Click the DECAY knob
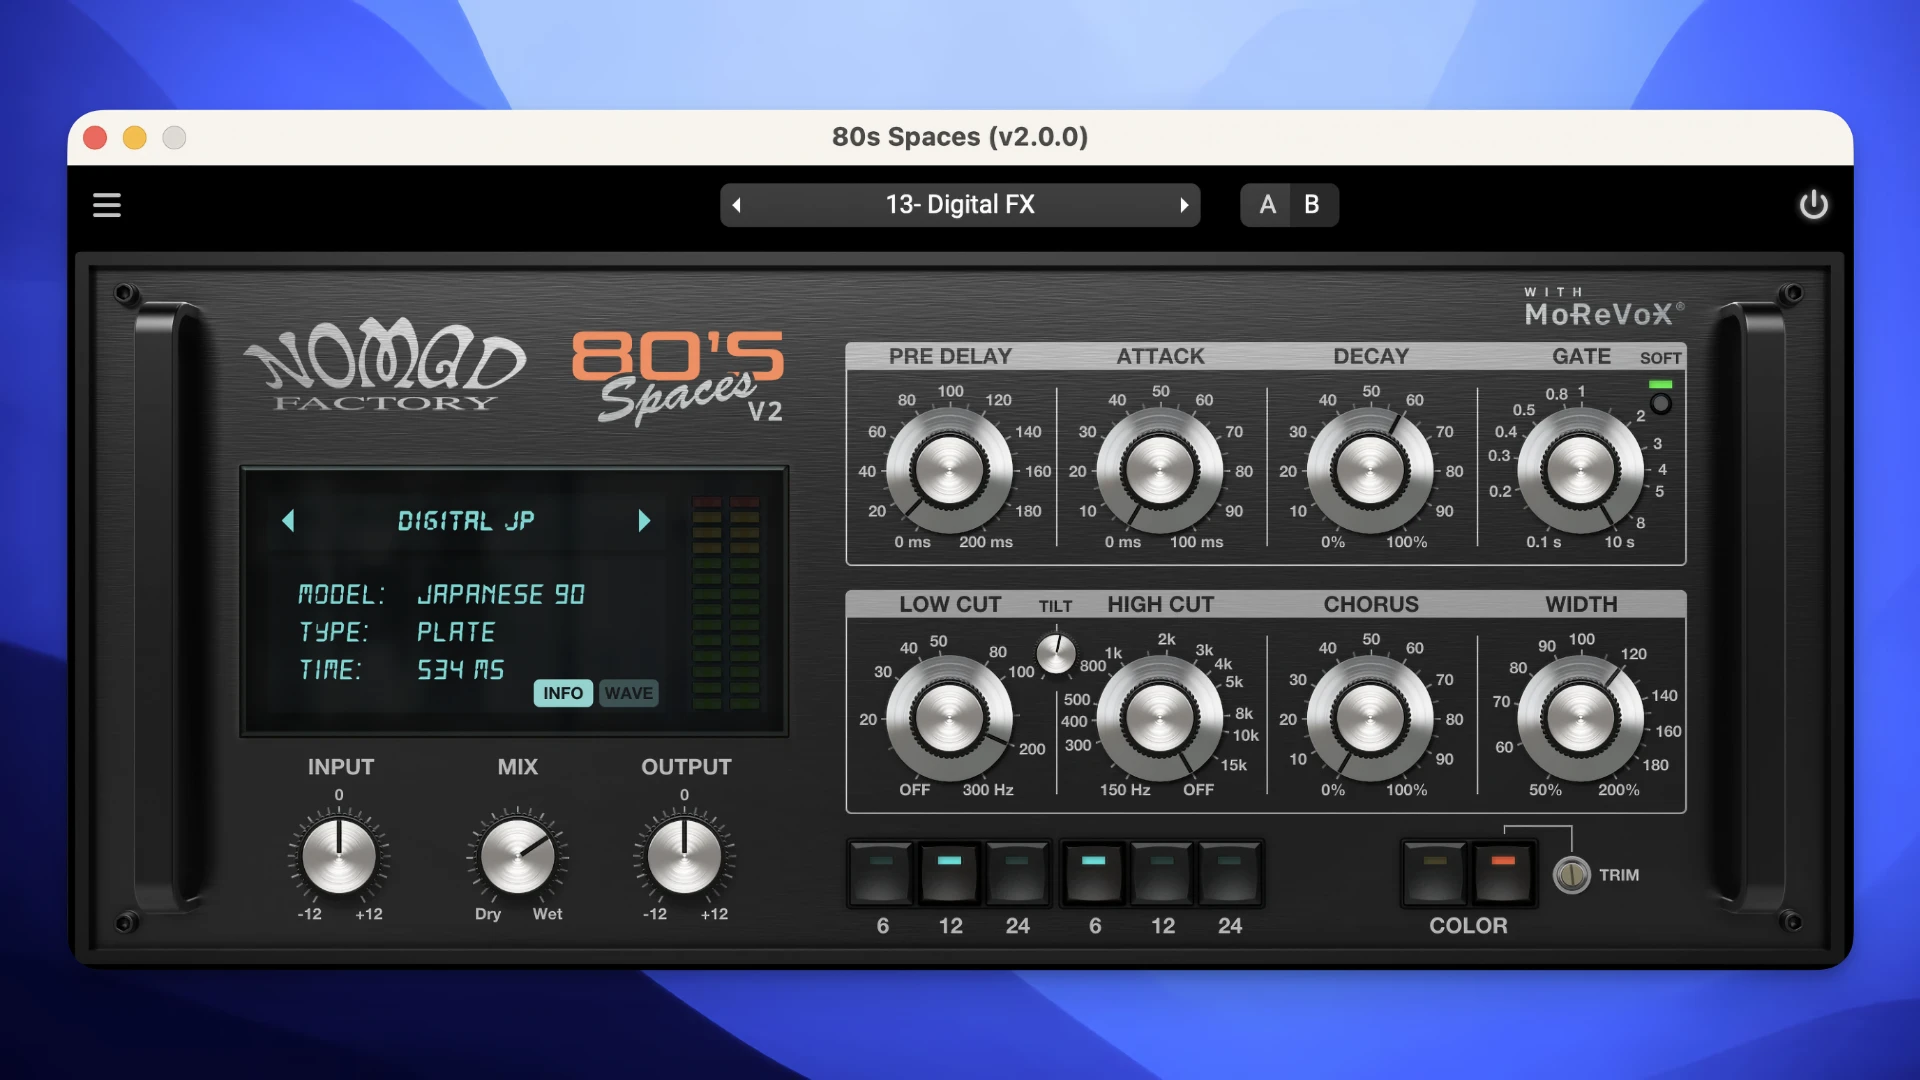 [x=1370, y=470]
